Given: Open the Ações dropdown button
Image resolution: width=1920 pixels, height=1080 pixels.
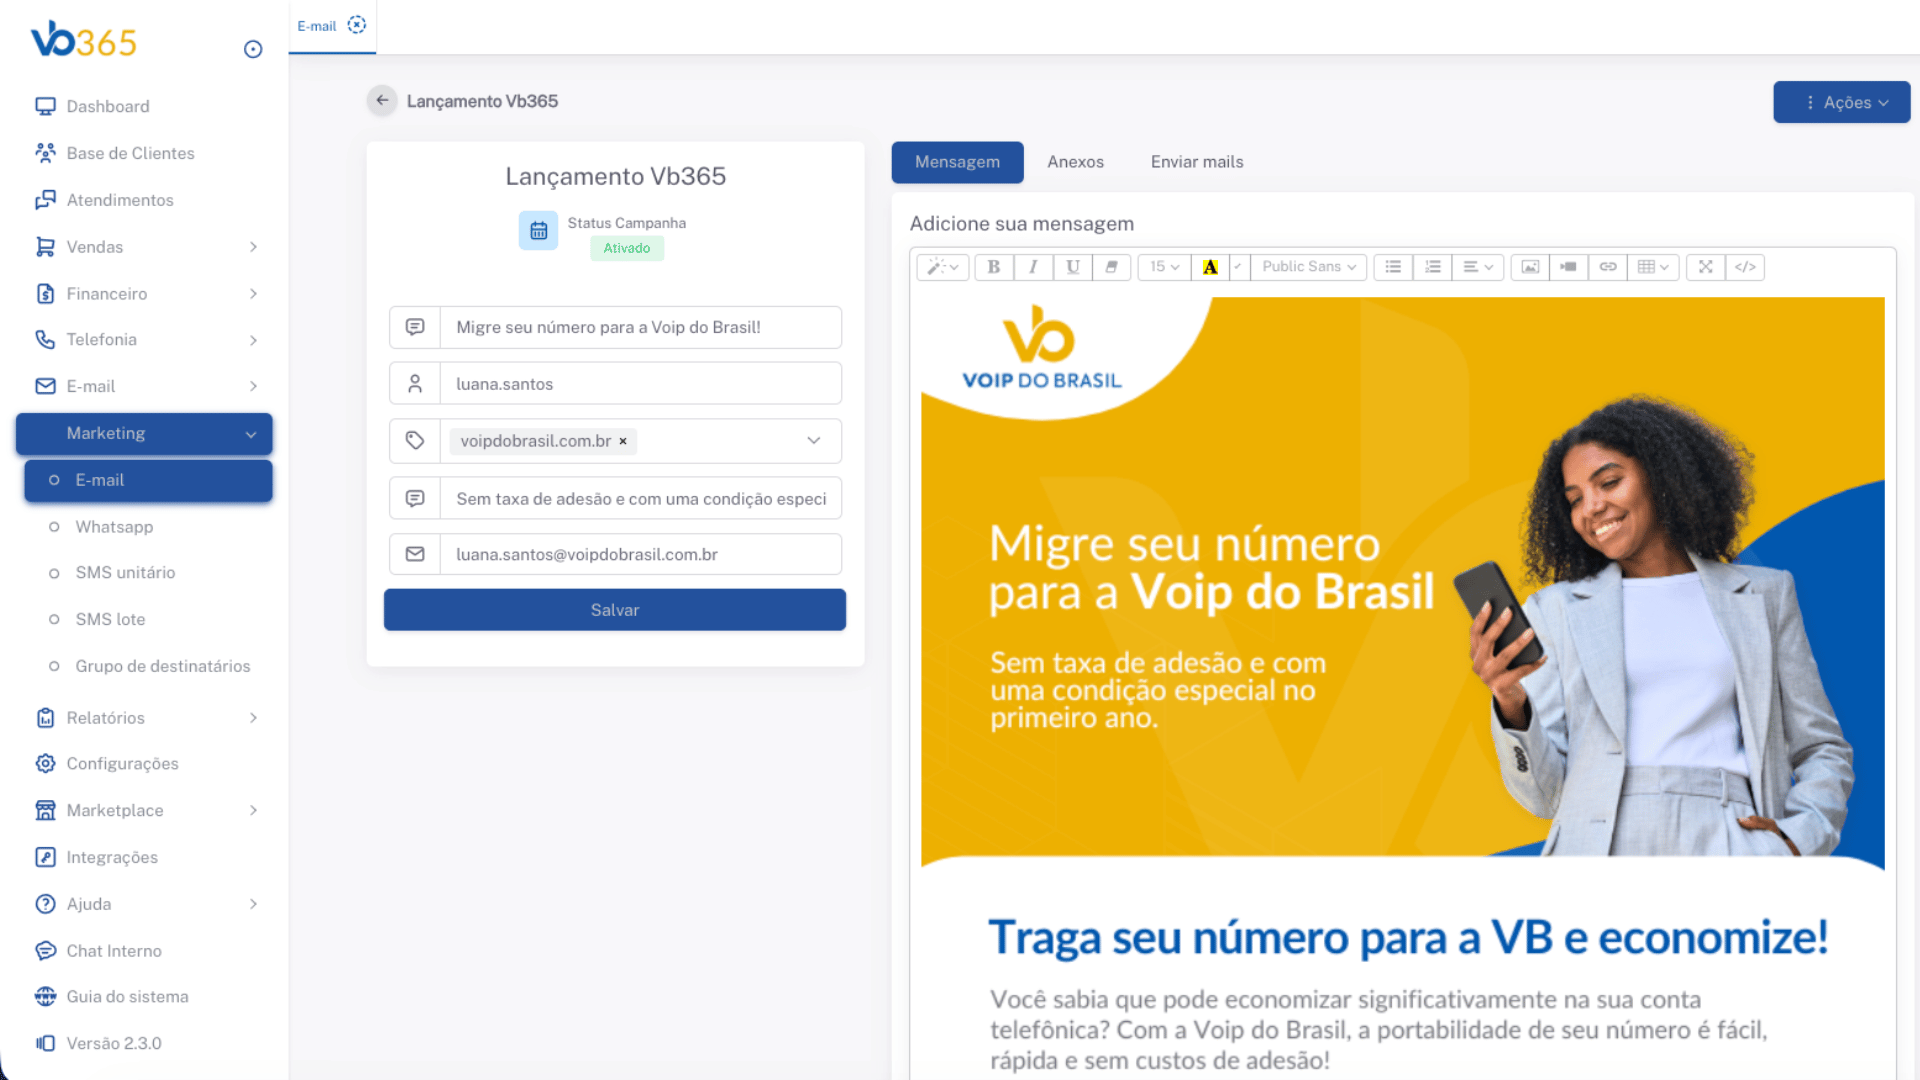Looking at the screenshot, I should [1841, 102].
